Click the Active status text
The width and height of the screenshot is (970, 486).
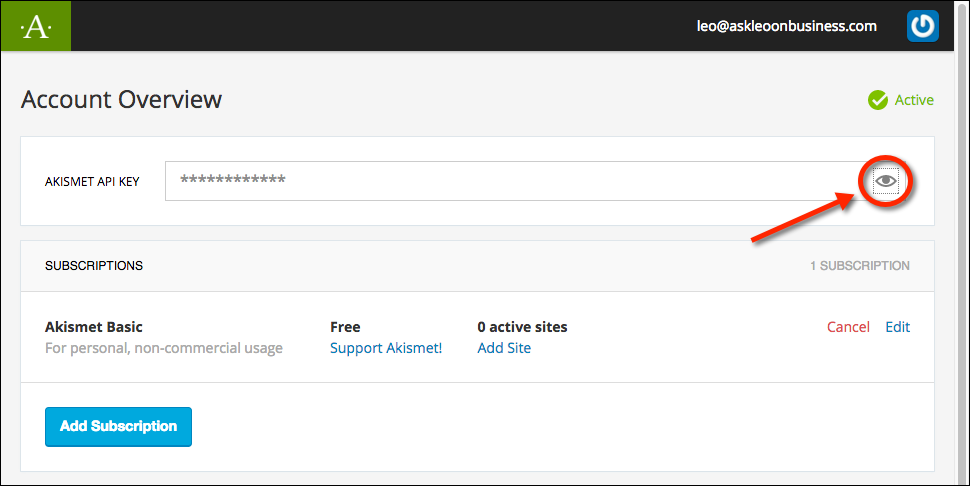[x=914, y=100]
